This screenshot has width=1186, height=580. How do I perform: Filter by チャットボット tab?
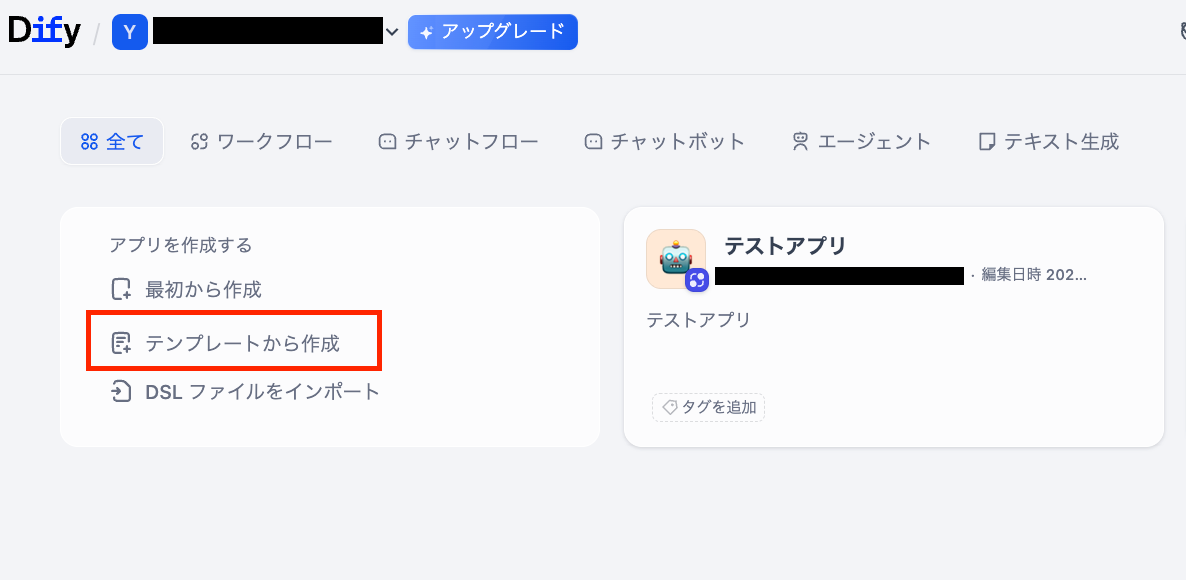click(x=665, y=142)
